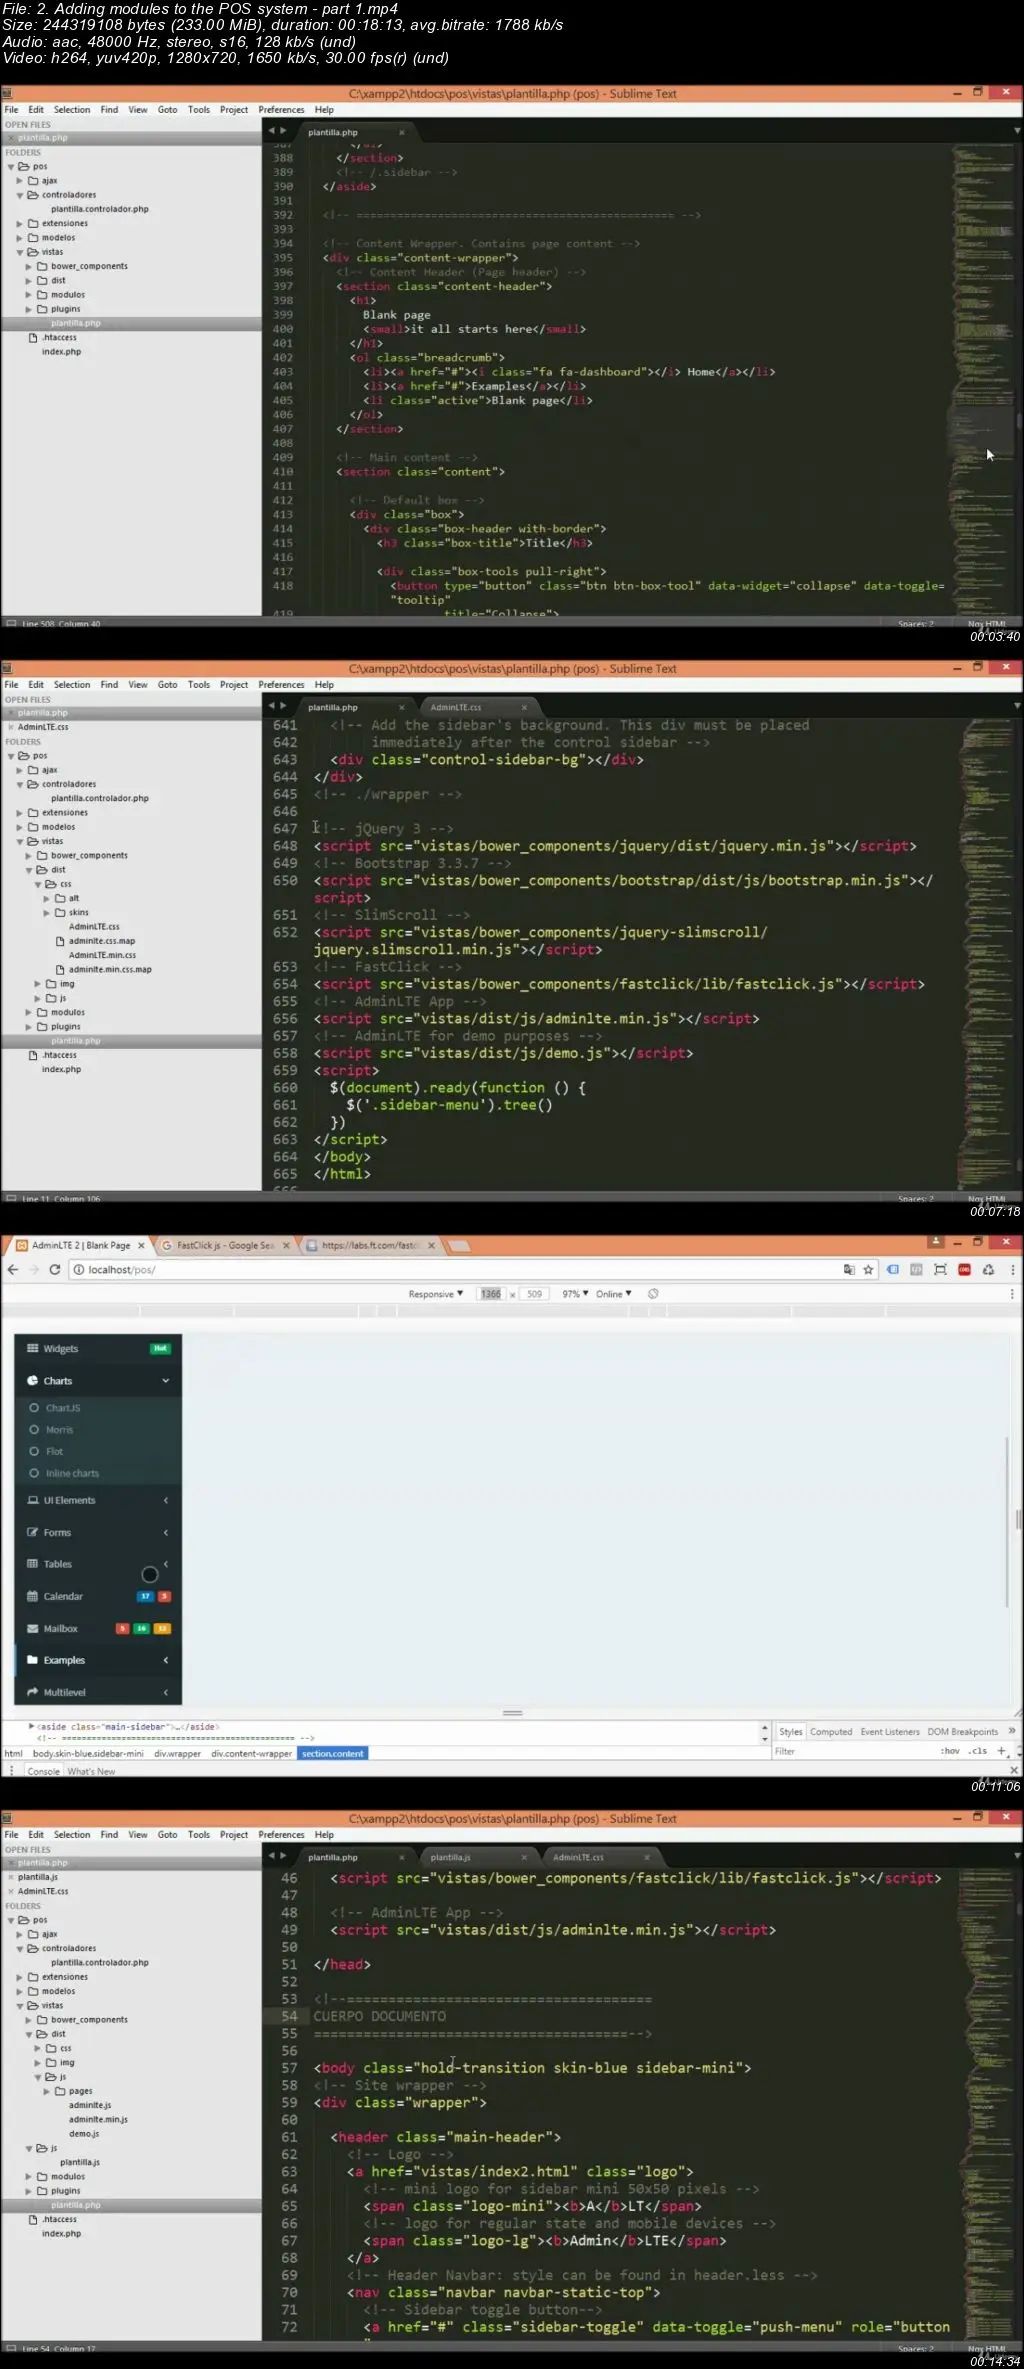Close the AdminLTE 2 | Blank Page browser tab
This screenshot has width=1024, height=2369.
[x=141, y=1245]
